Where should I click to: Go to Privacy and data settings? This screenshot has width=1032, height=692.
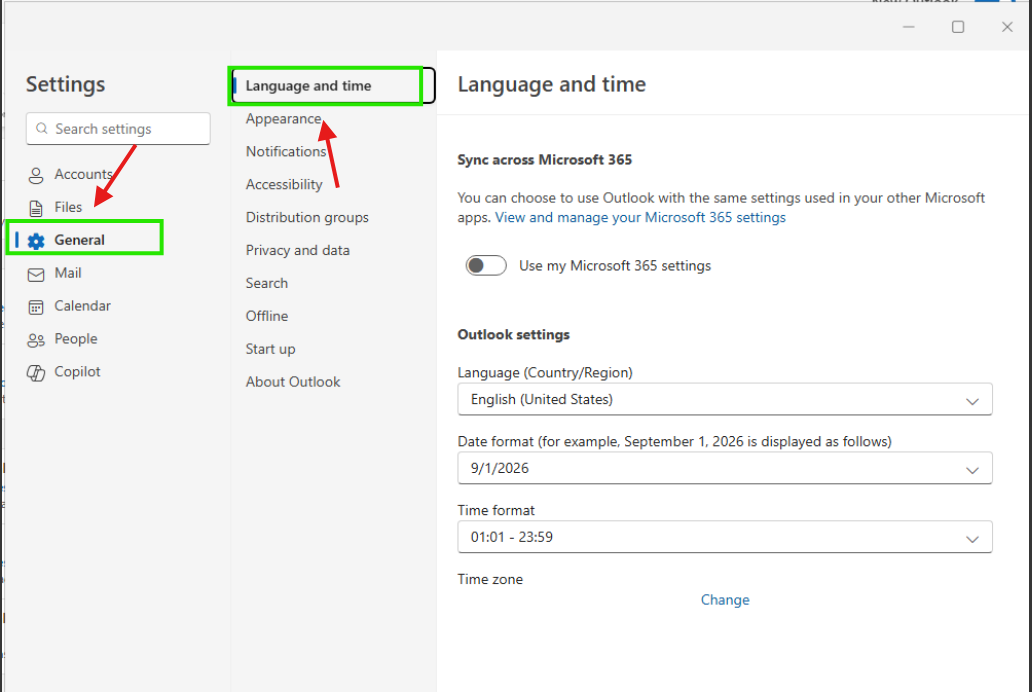297,250
